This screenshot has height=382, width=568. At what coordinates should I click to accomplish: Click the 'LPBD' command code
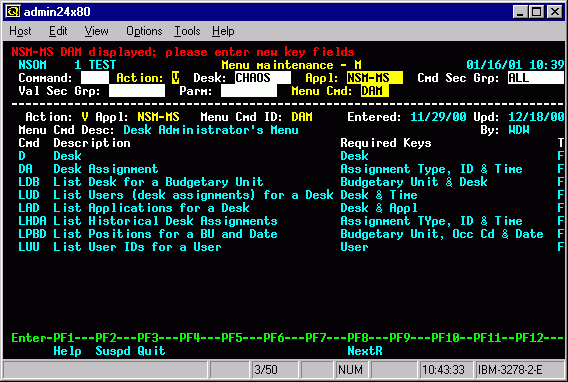point(32,234)
